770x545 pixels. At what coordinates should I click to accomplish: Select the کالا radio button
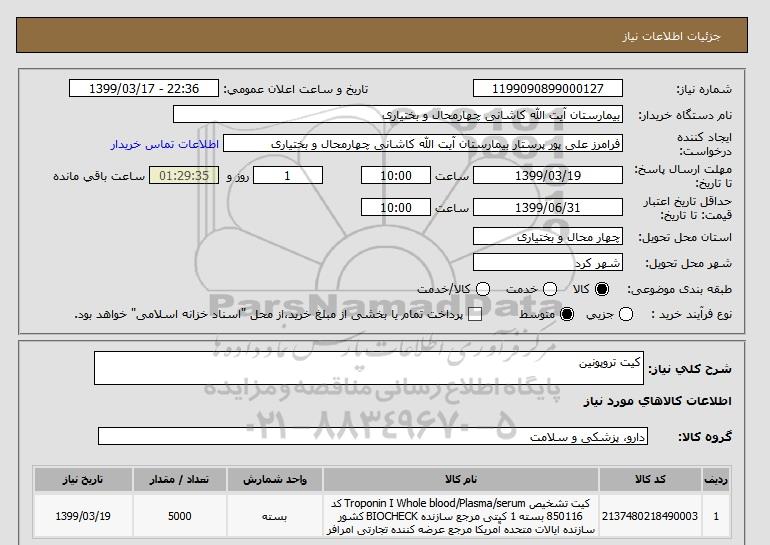(602, 289)
